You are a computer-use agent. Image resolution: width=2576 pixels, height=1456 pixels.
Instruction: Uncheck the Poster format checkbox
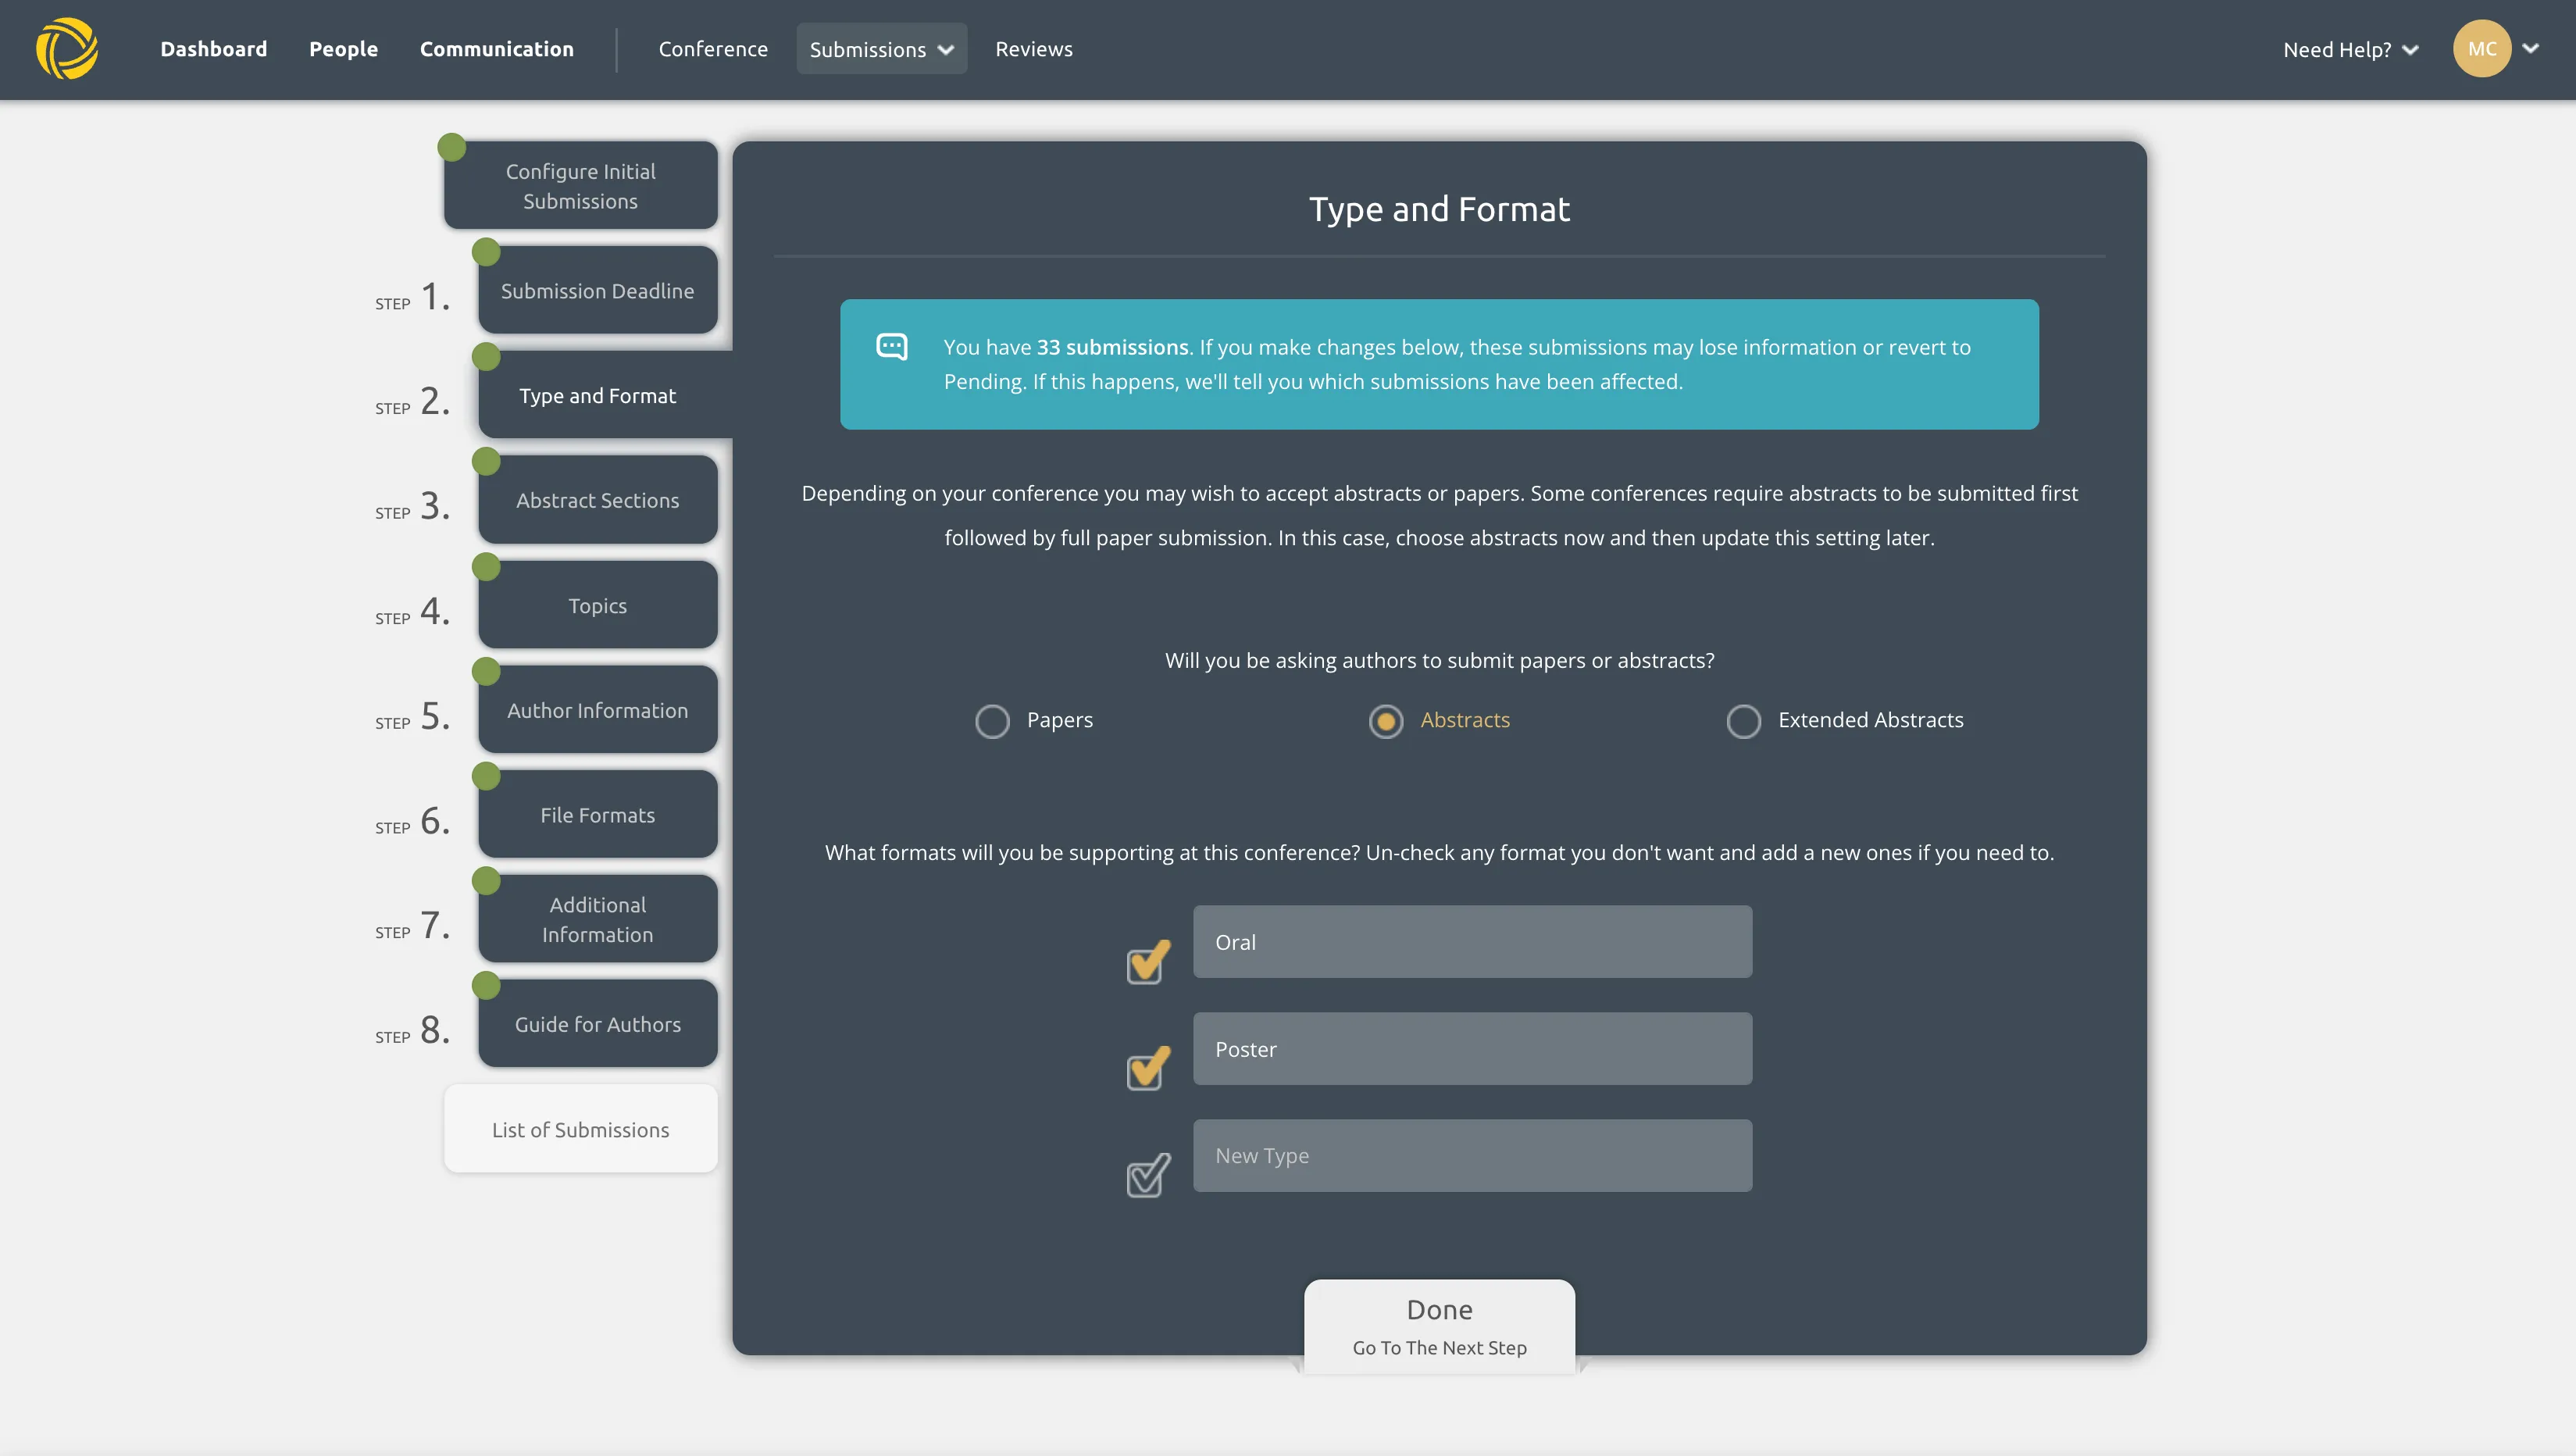pos(1147,1068)
